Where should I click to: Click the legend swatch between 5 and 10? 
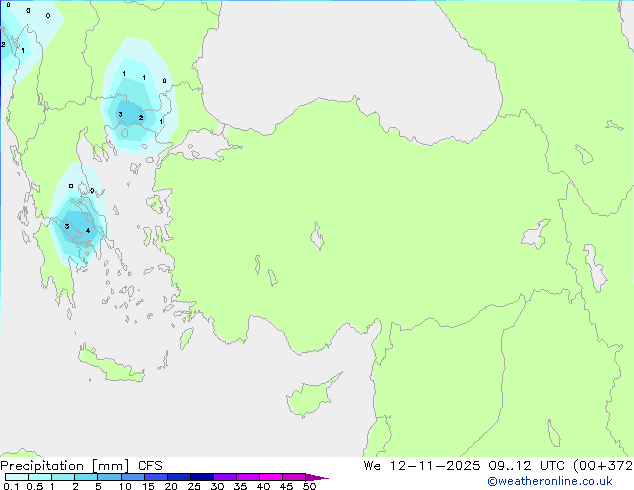pos(109,477)
